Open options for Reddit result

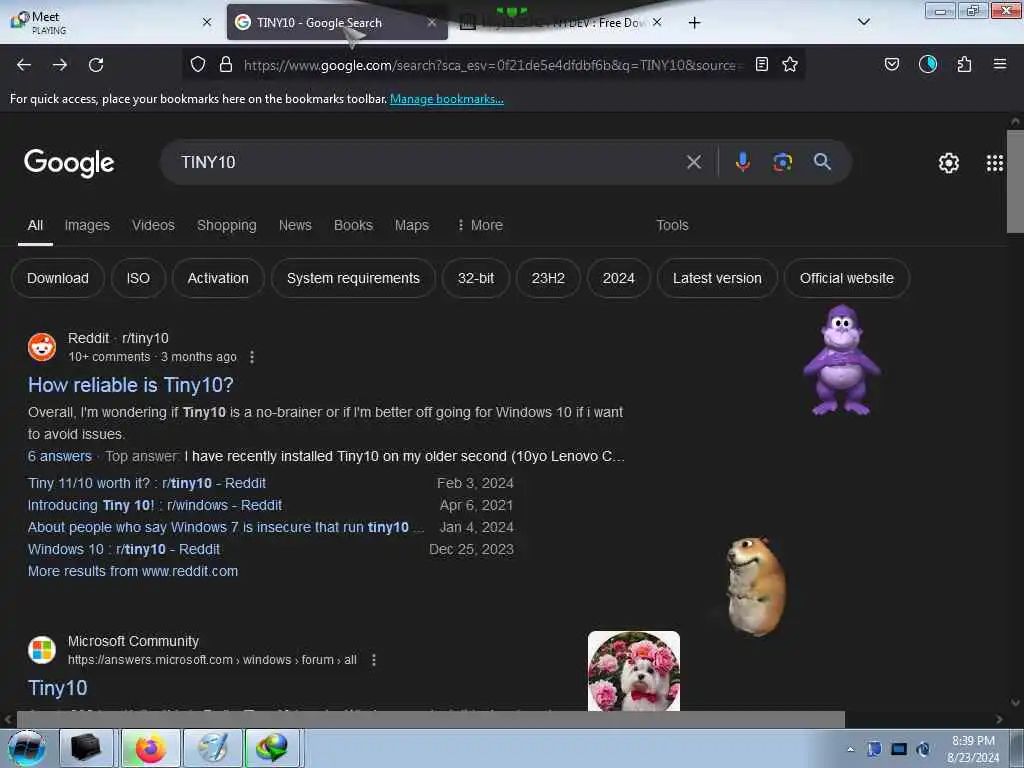(x=252, y=357)
